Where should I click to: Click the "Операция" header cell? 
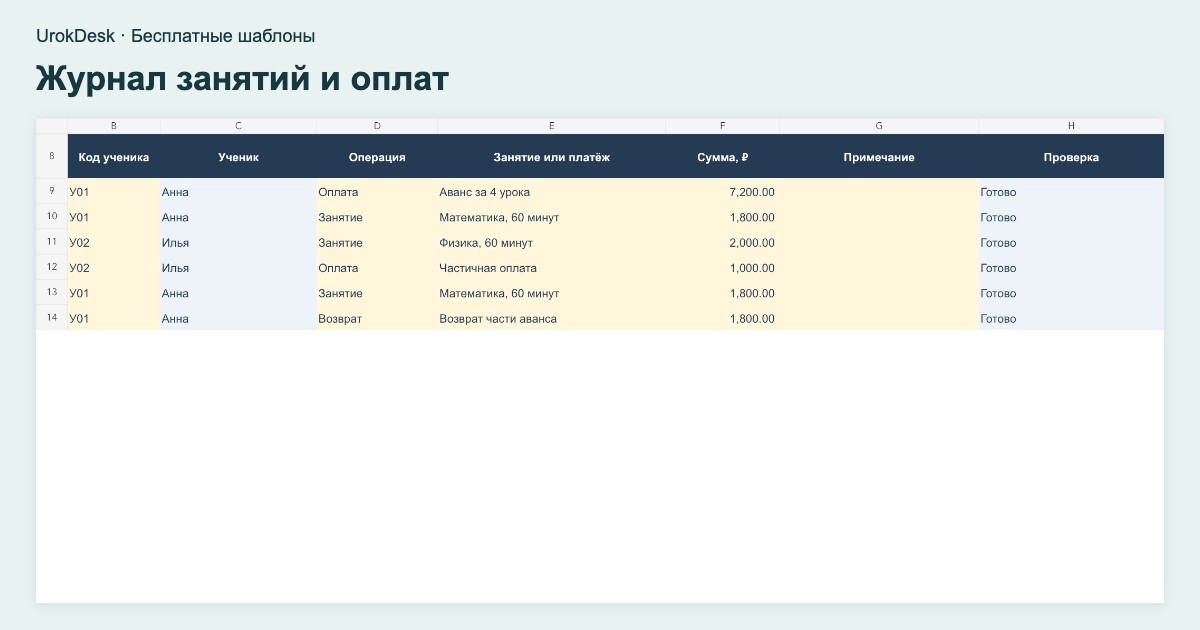[377, 157]
